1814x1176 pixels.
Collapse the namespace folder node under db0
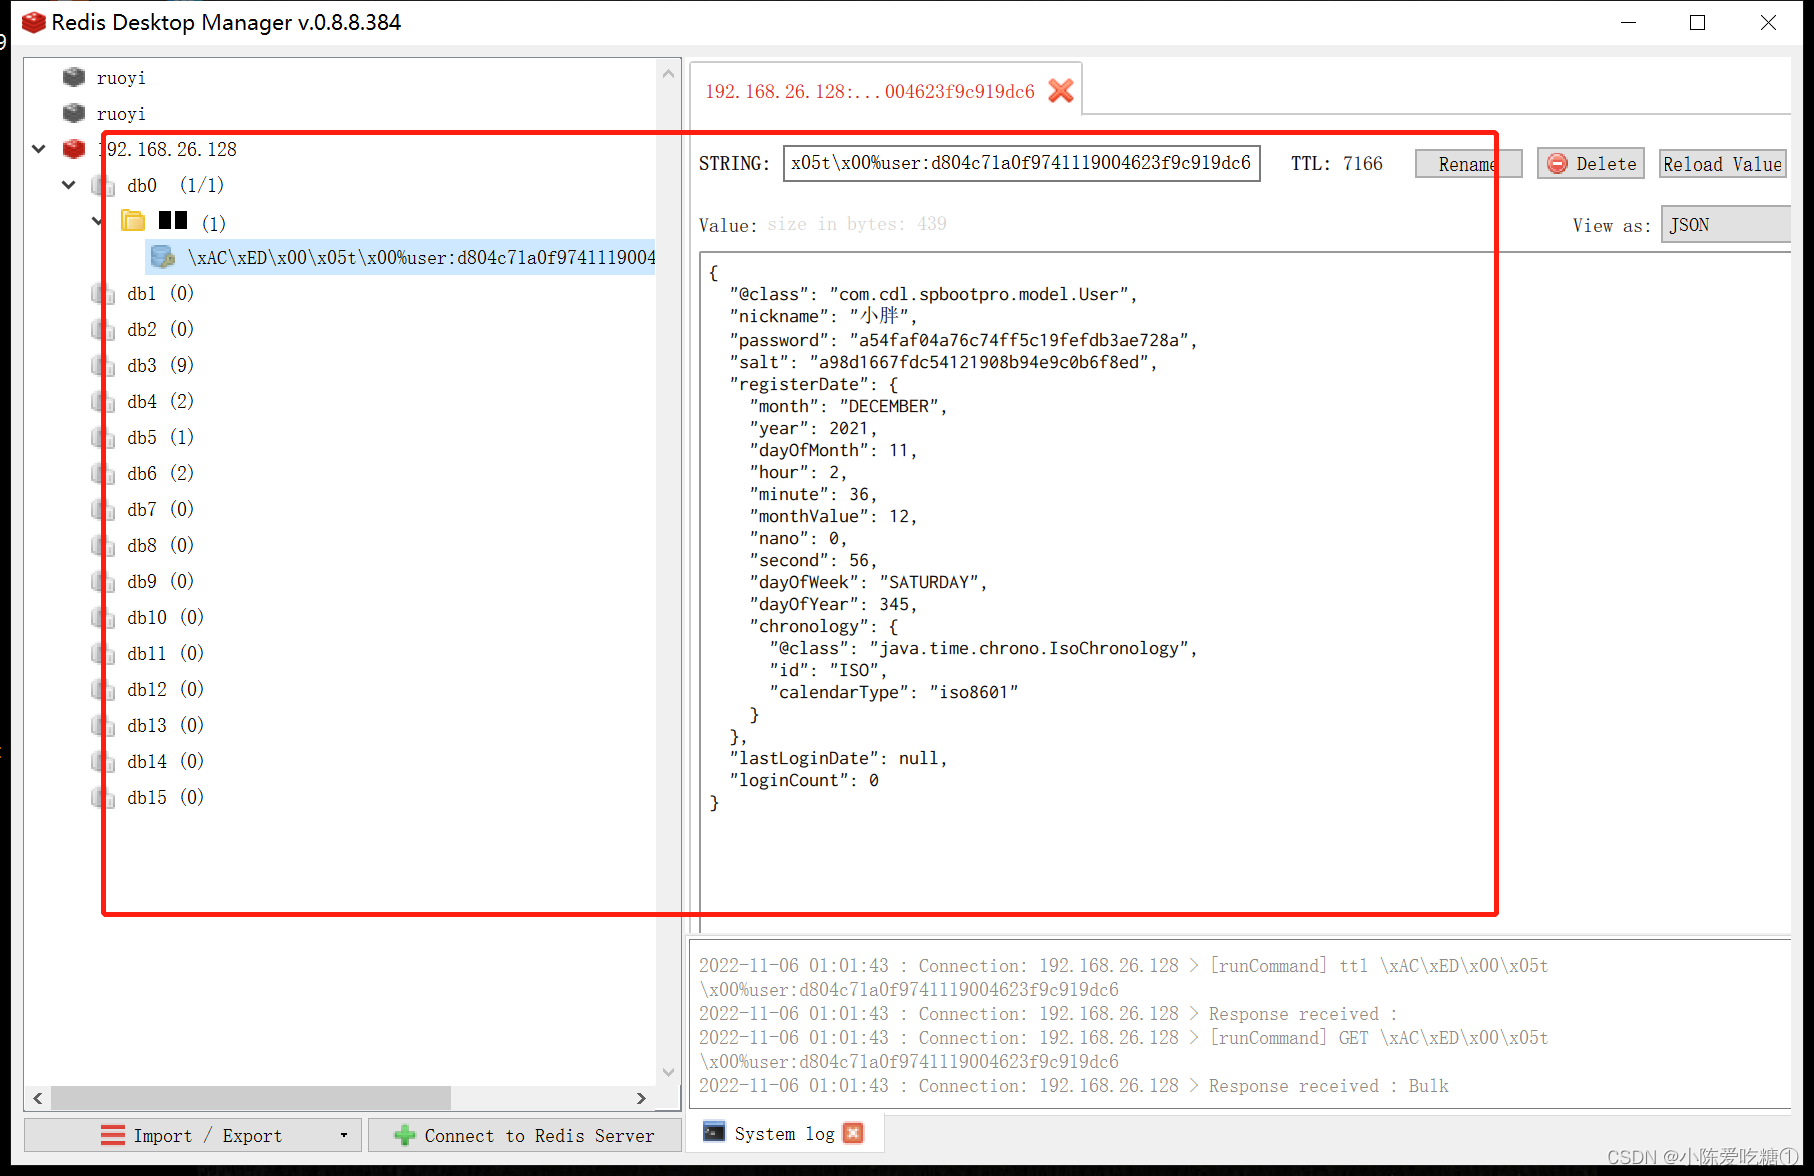[97, 221]
